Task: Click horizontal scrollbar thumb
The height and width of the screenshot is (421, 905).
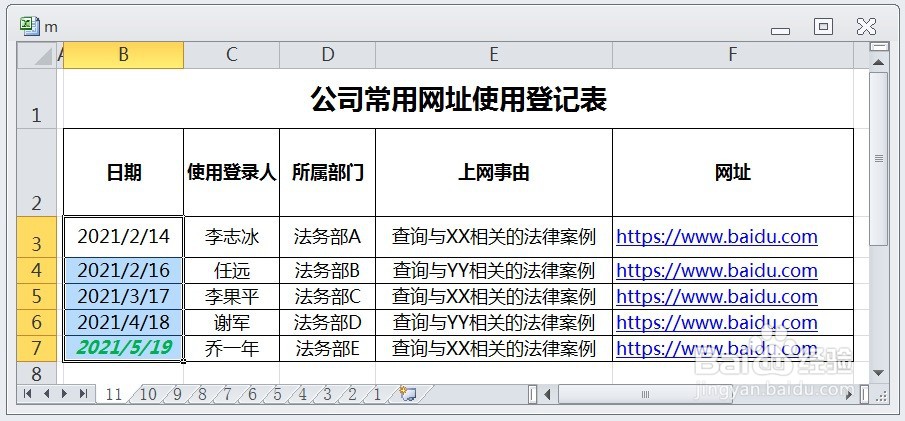Action: tap(645, 395)
